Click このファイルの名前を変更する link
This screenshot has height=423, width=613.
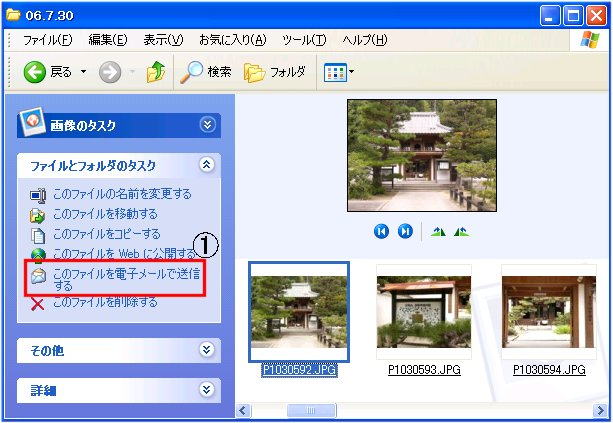coord(122,194)
